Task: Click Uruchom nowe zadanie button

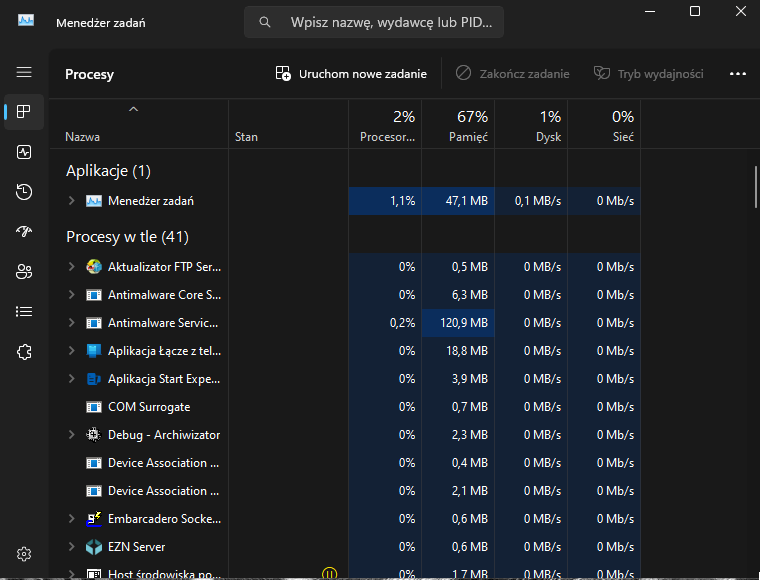Action: [x=351, y=74]
